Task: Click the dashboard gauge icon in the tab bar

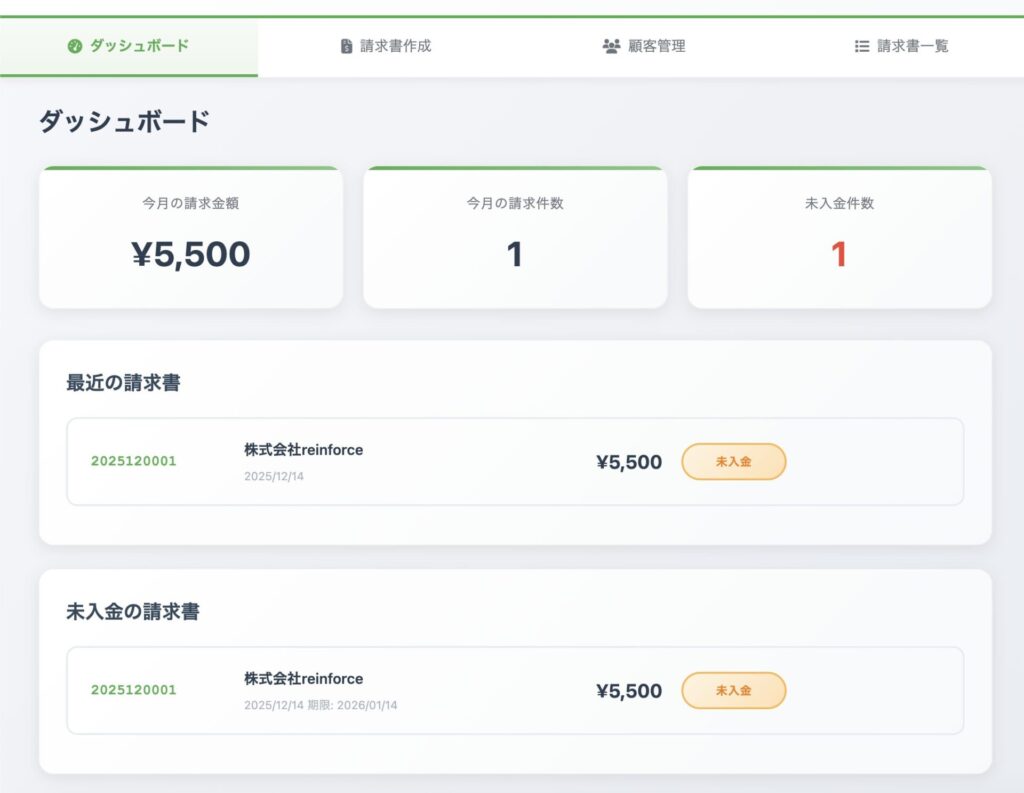Action: [75, 46]
